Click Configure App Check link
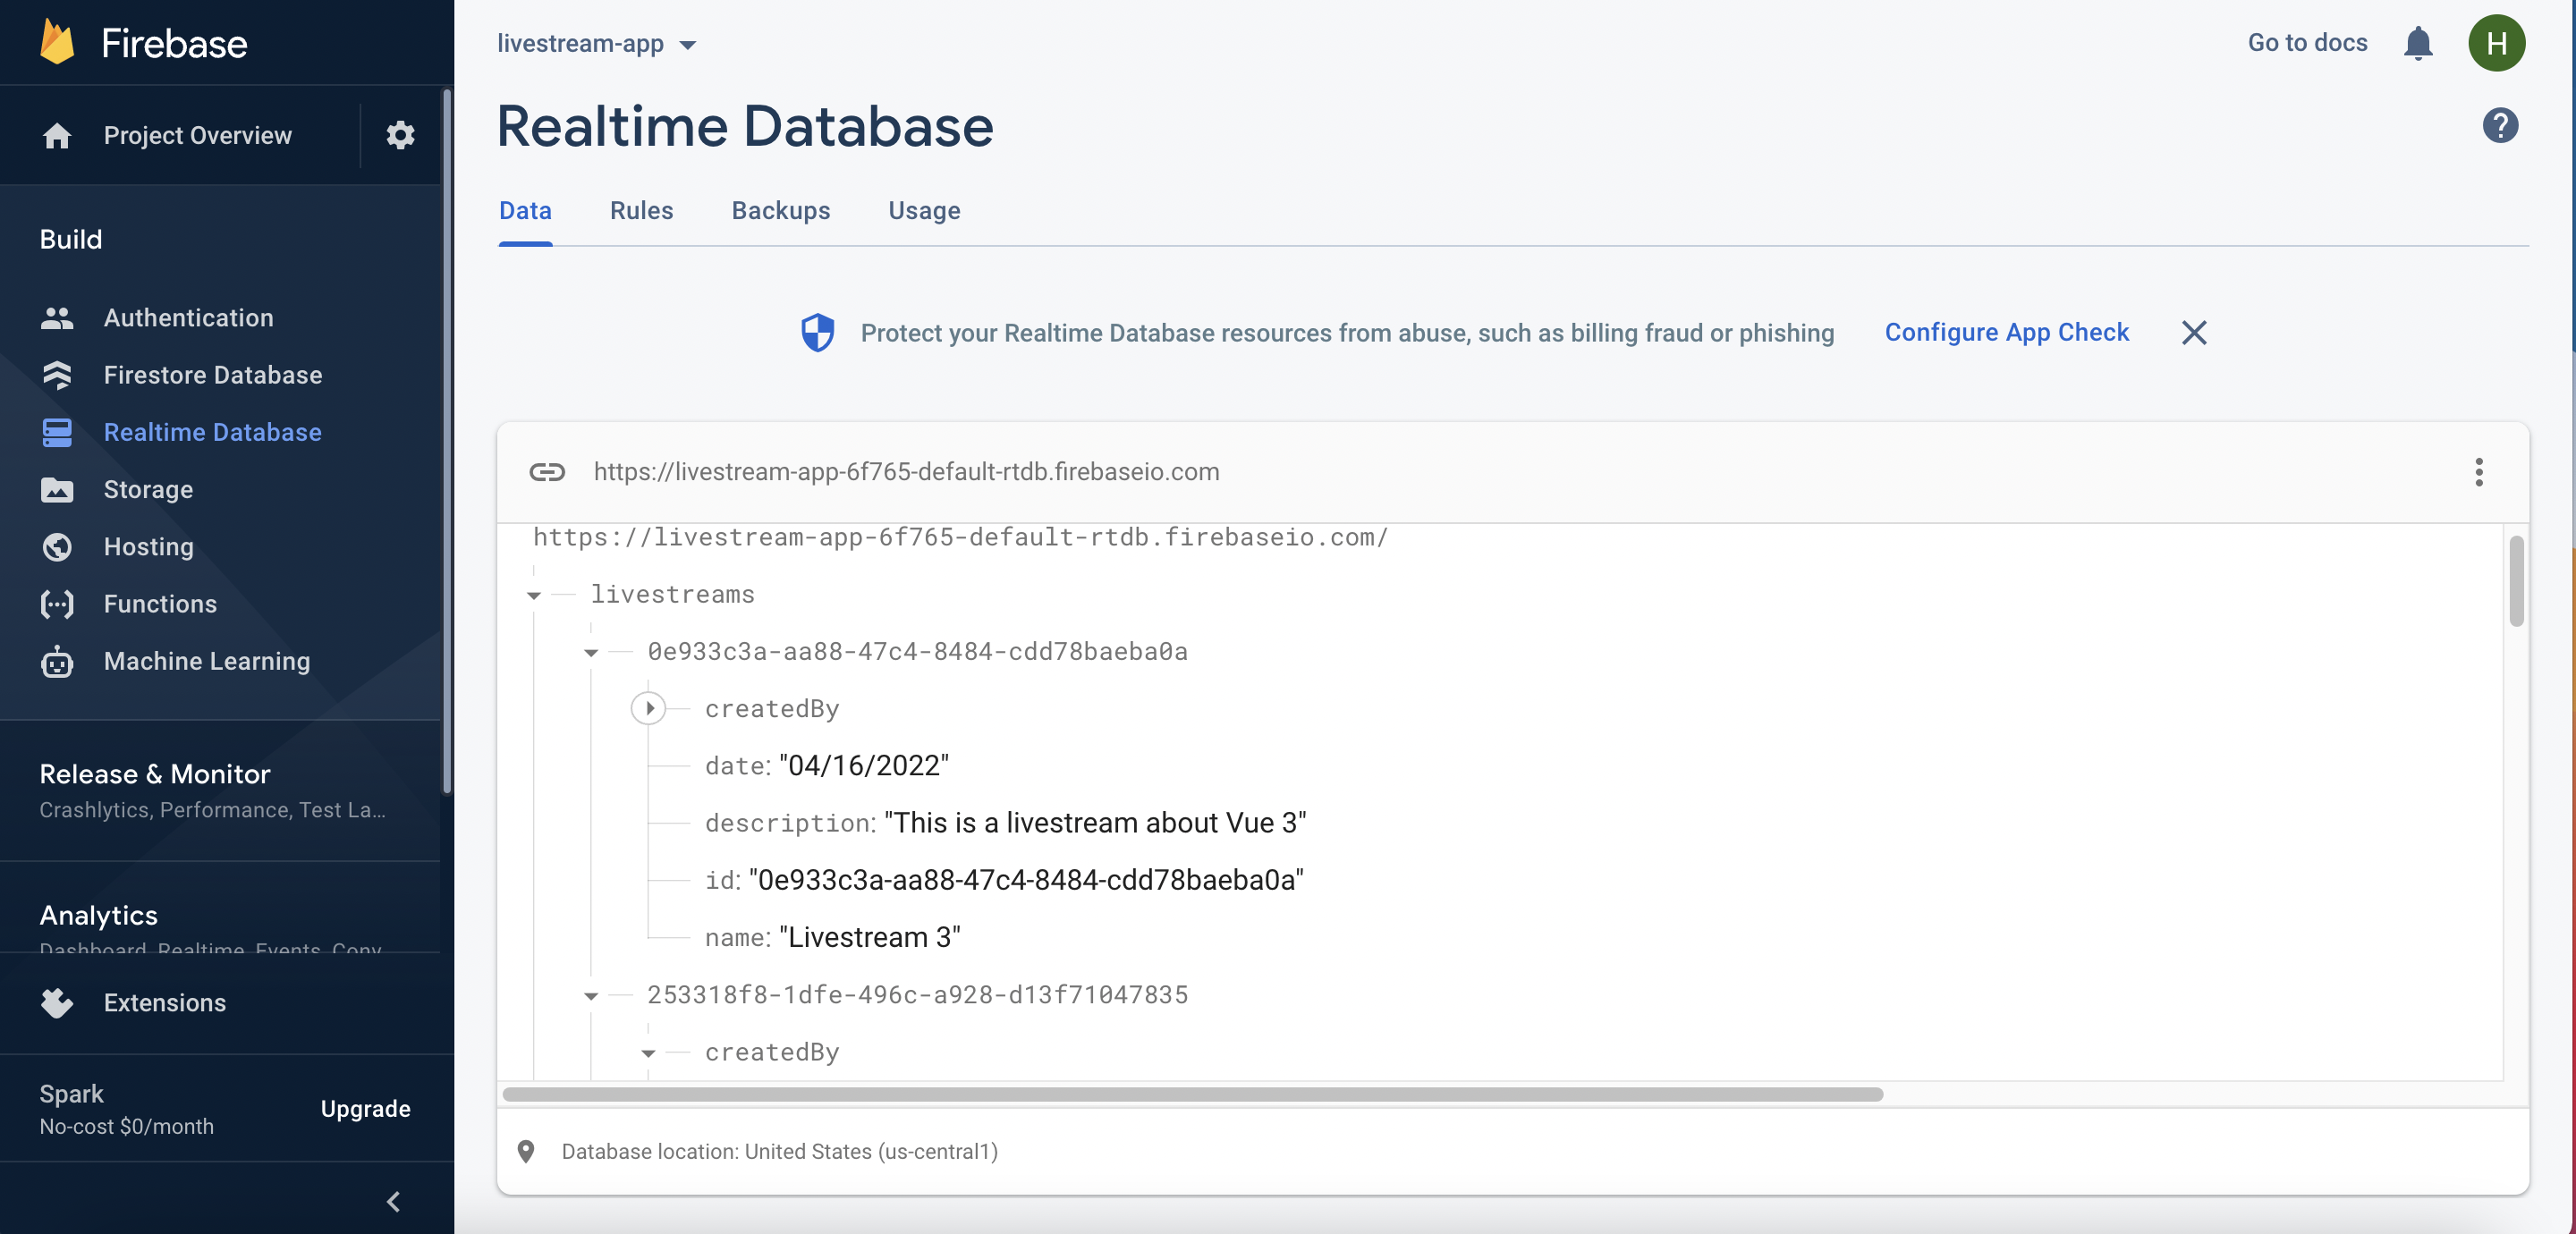This screenshot has height=1234, width=2576. pos(2006,332)
